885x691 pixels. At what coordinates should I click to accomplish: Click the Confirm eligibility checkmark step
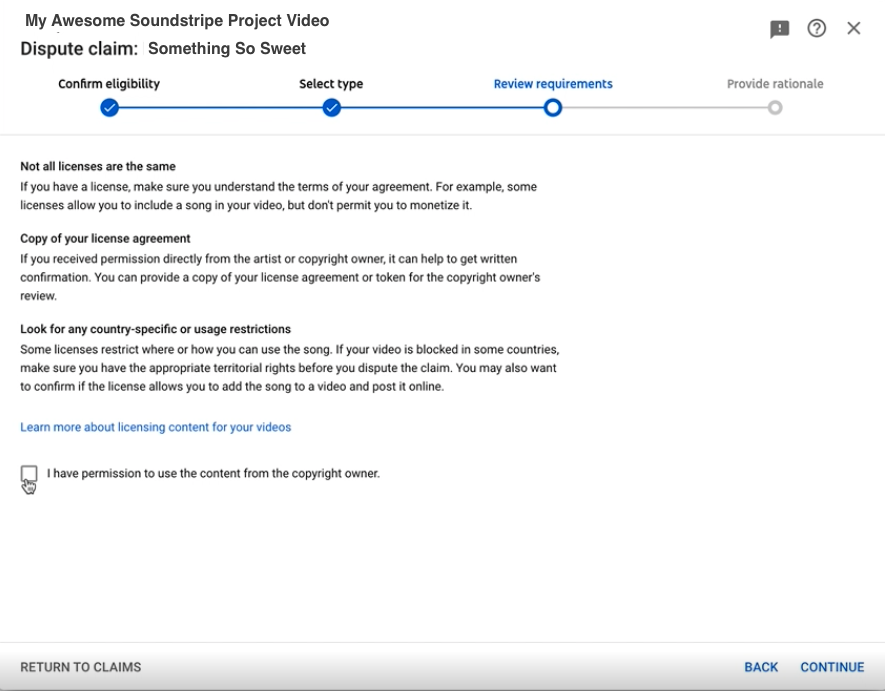pyautogui.click(x=109, y=108)
